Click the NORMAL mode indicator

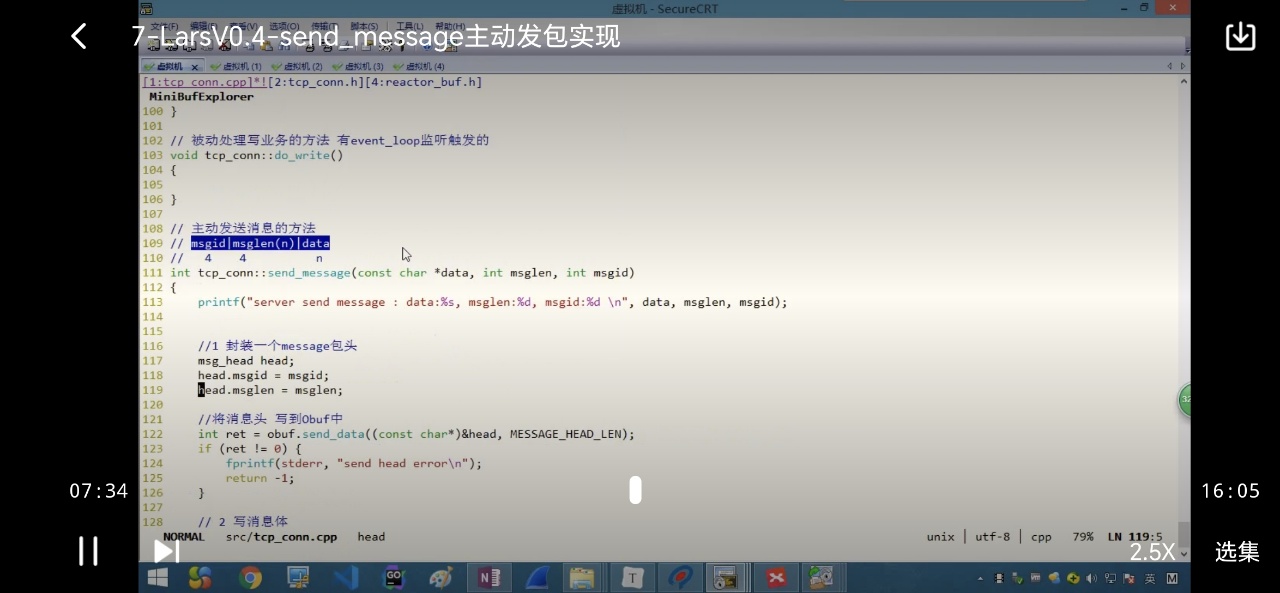pos(184,537)
